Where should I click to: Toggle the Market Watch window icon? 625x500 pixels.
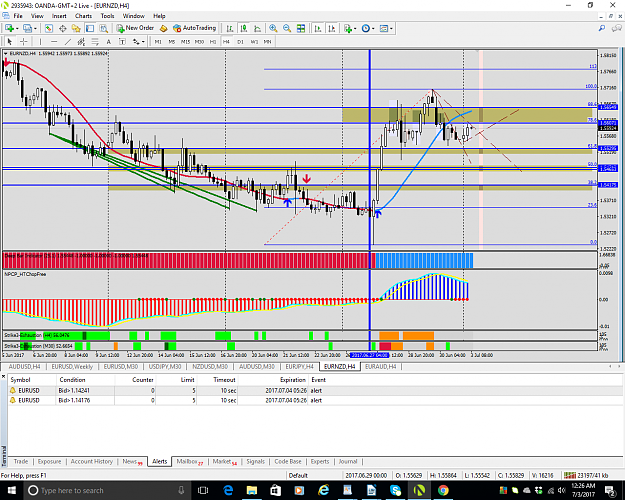pos(49,28)
